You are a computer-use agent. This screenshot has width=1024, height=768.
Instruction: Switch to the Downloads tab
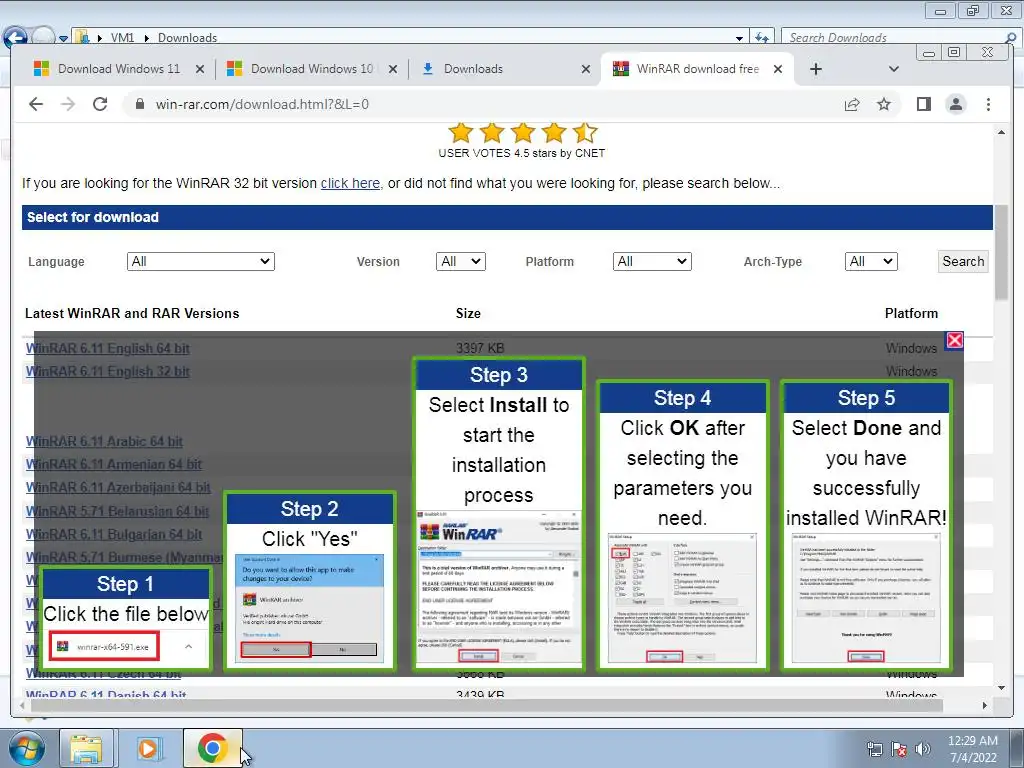[x=505, y=69]
